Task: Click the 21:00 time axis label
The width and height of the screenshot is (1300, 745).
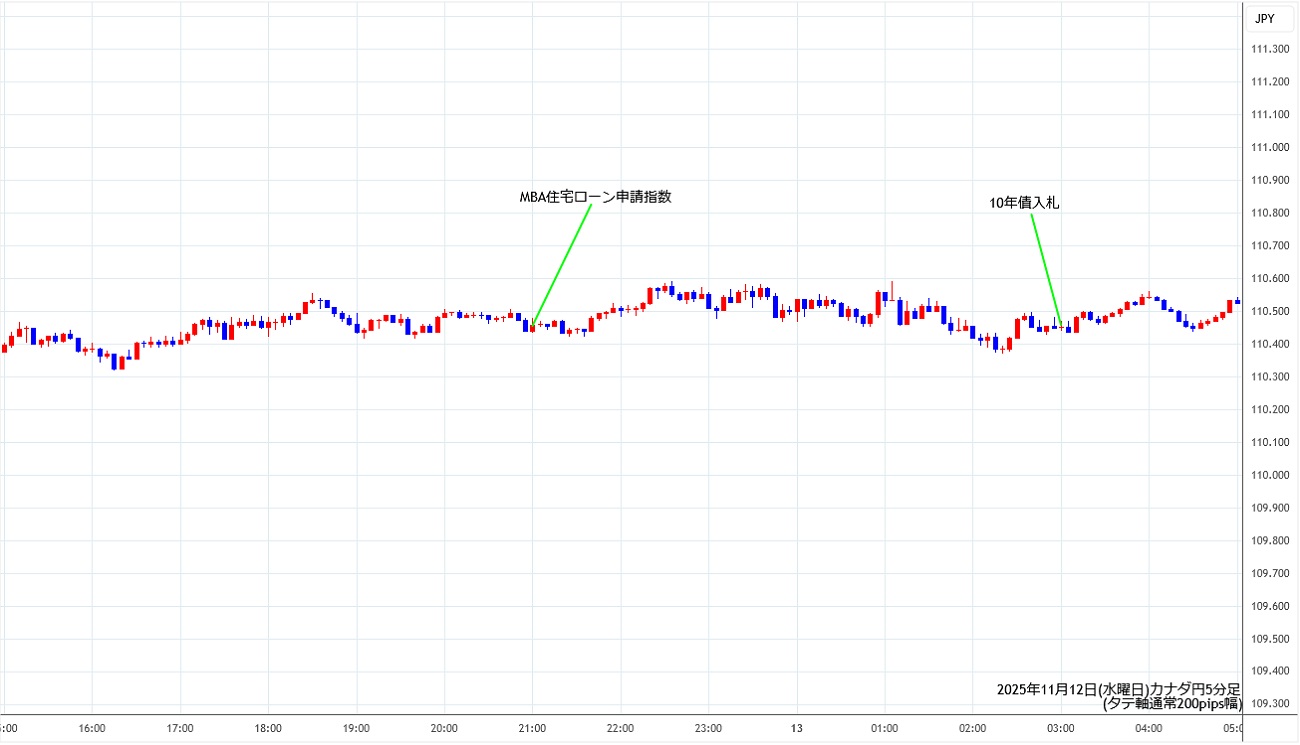Action: [532, 728]
